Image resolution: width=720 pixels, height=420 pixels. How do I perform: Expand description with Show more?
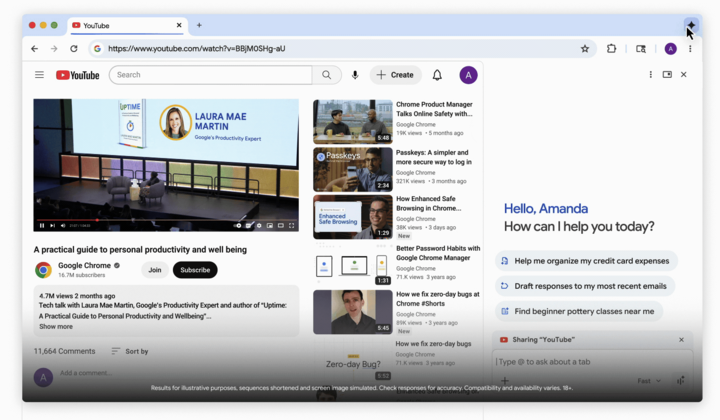click(56, 326)
